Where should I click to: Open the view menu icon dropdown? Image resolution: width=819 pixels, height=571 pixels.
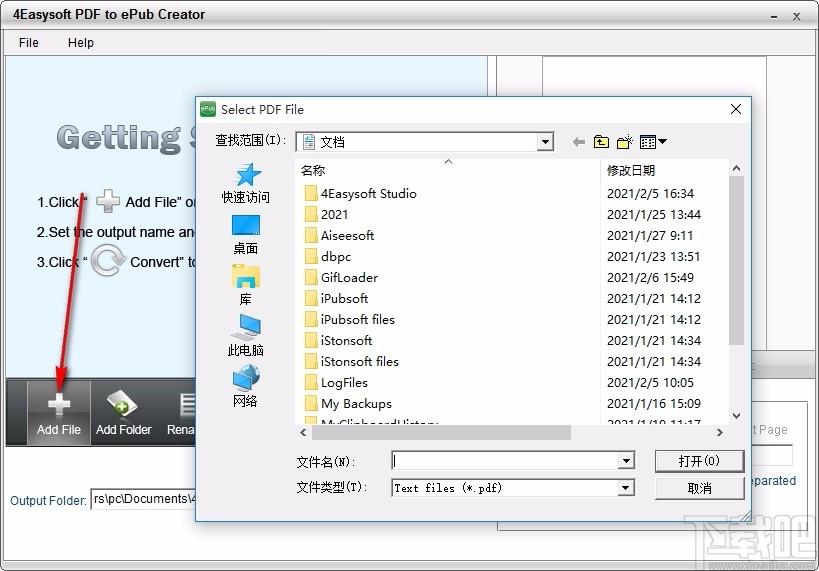pos(653,142)
